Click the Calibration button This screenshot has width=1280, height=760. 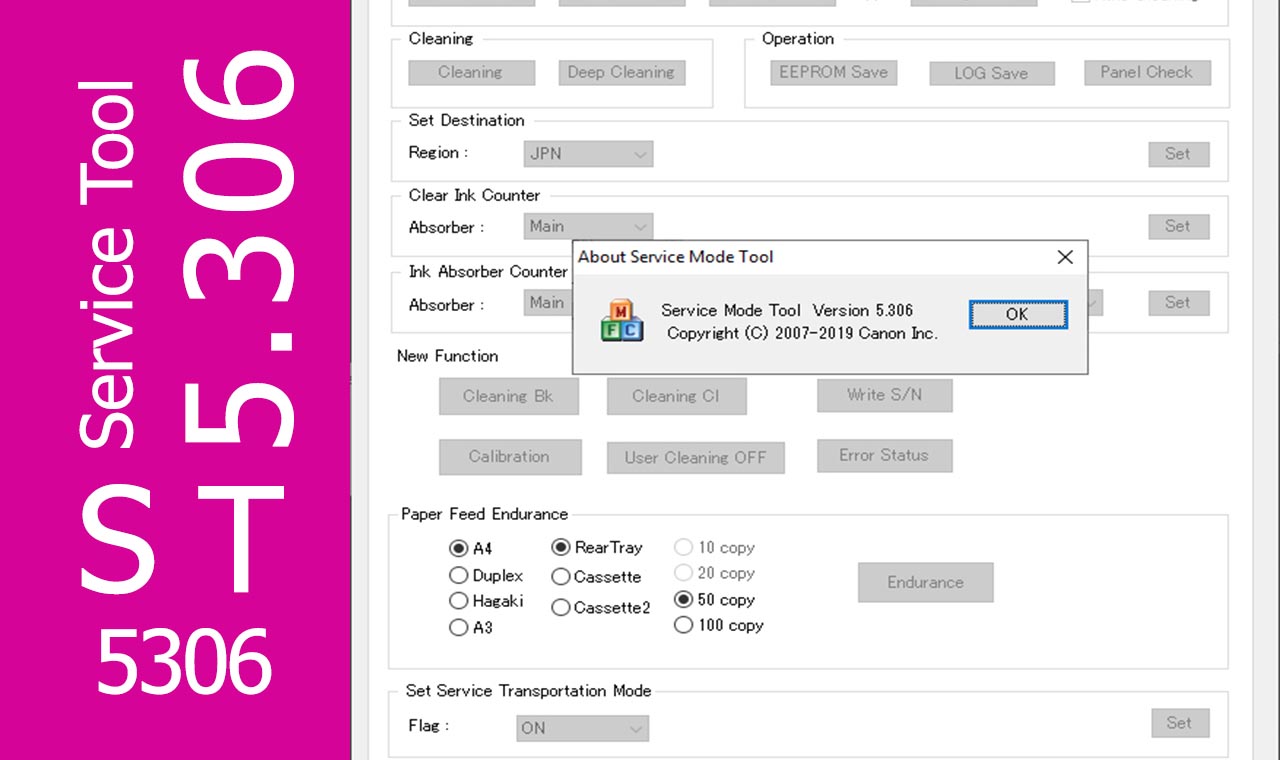point(509,456)
